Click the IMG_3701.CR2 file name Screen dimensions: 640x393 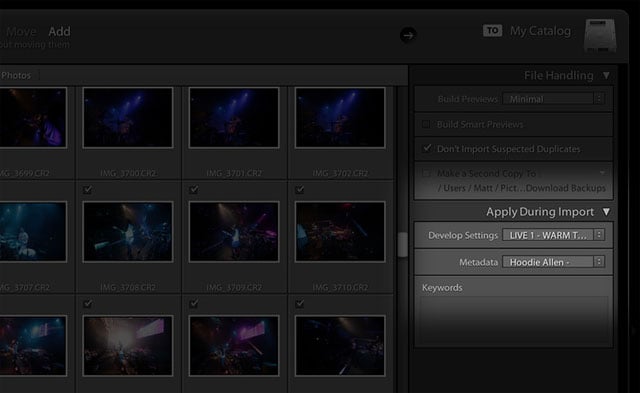[x=234, y=173]
